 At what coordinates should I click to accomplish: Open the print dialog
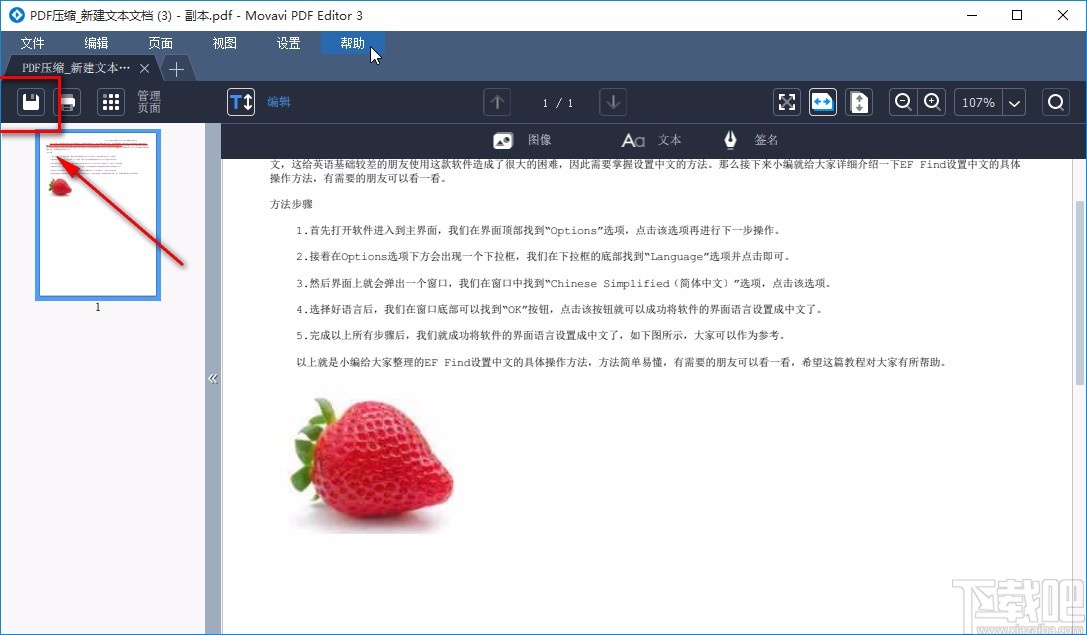click(x=67, y=101)
